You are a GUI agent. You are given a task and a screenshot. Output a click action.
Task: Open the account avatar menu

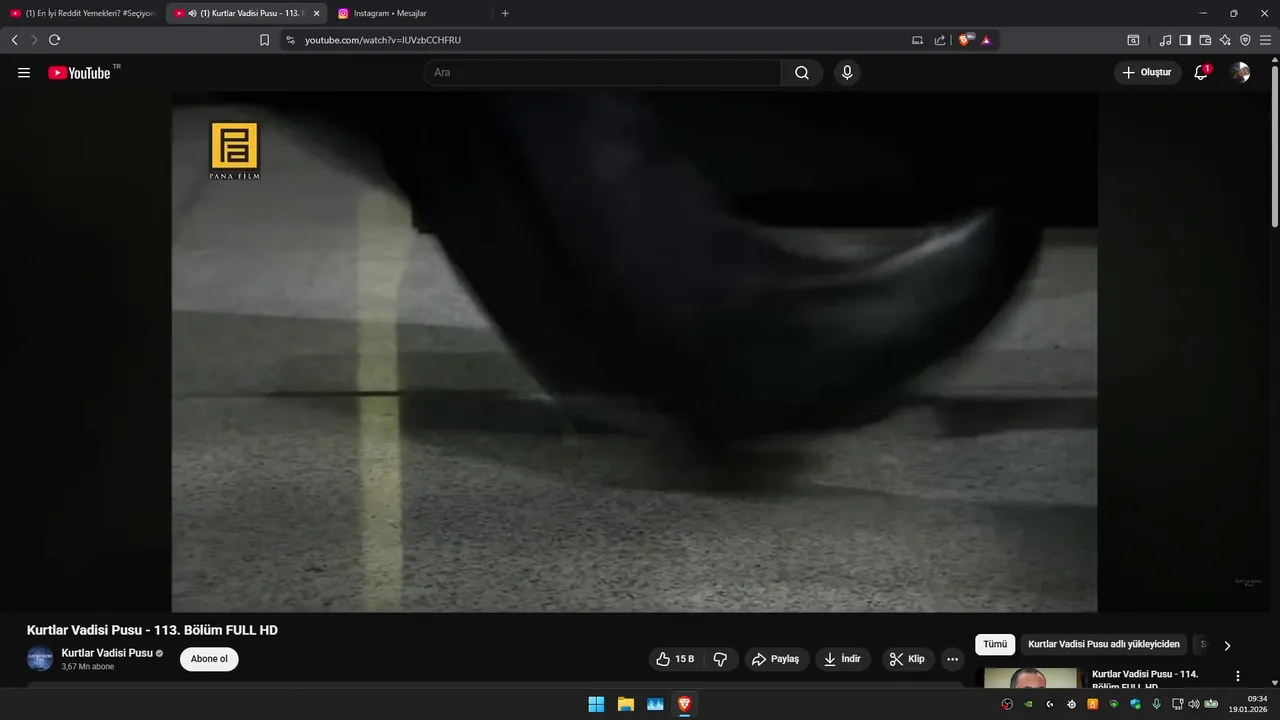pos(1240,73)
